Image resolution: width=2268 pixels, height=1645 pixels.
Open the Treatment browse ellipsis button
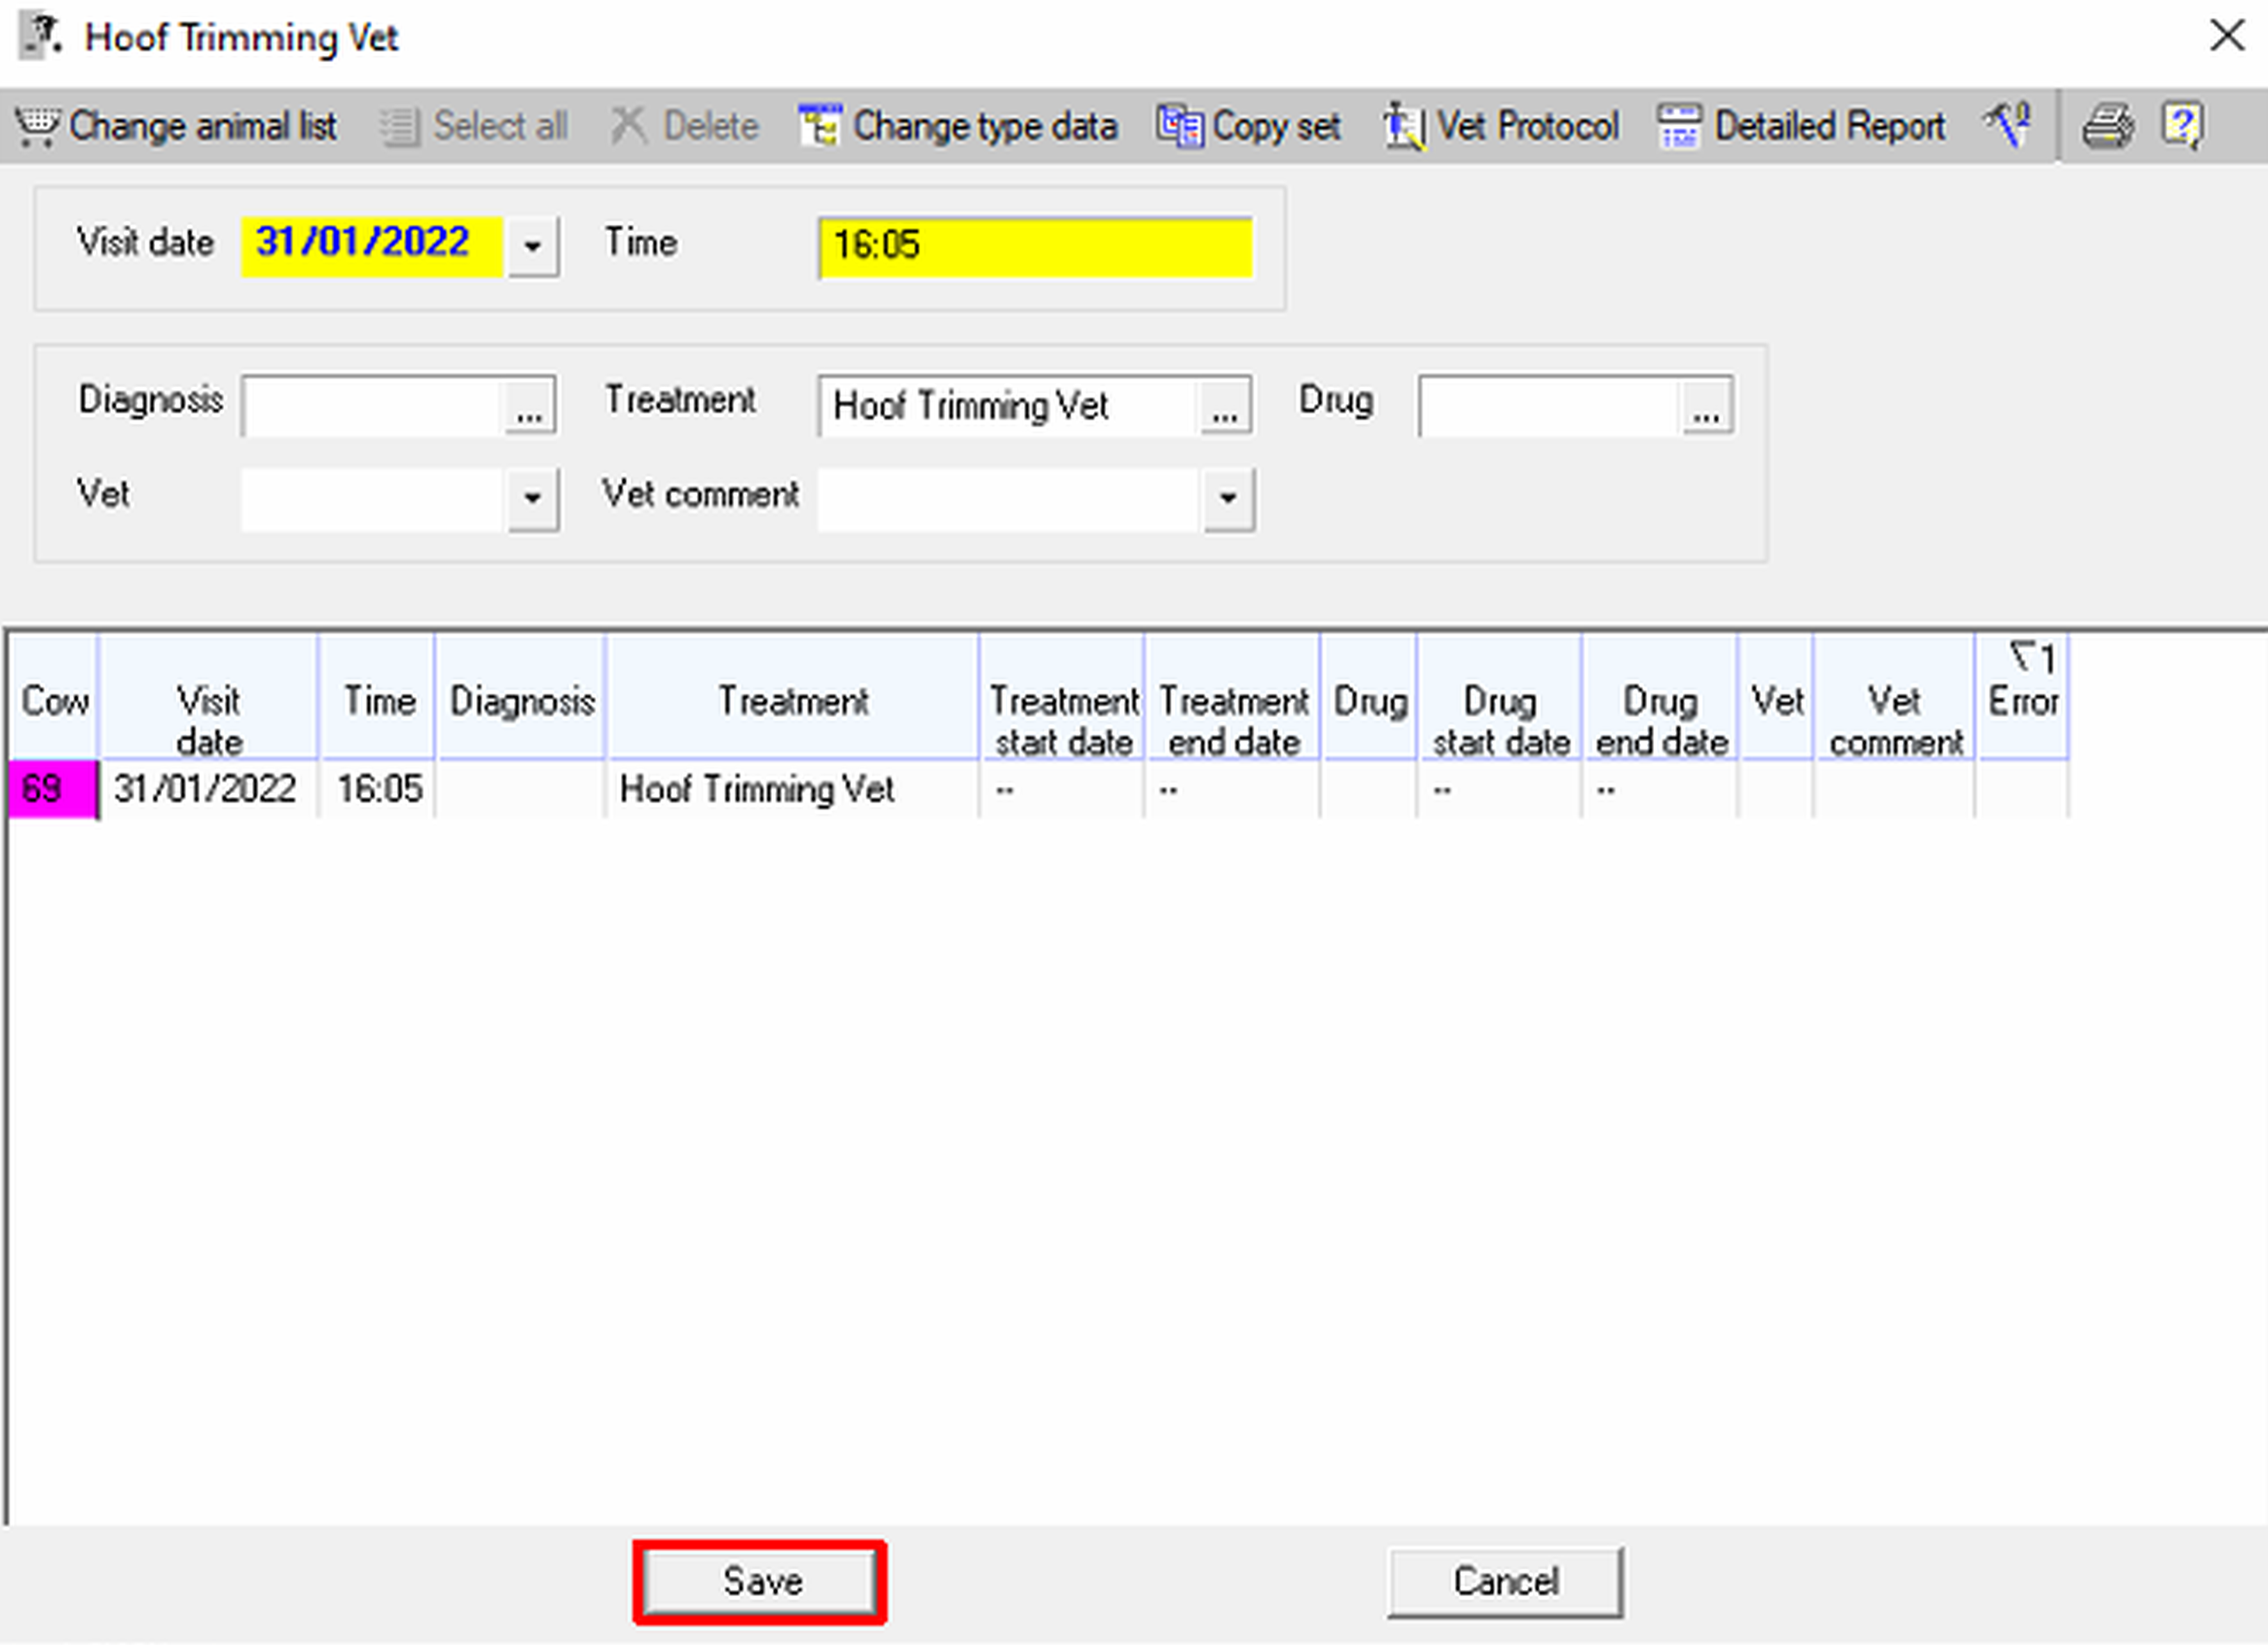pyautogui.click(x=1225, y=406)
